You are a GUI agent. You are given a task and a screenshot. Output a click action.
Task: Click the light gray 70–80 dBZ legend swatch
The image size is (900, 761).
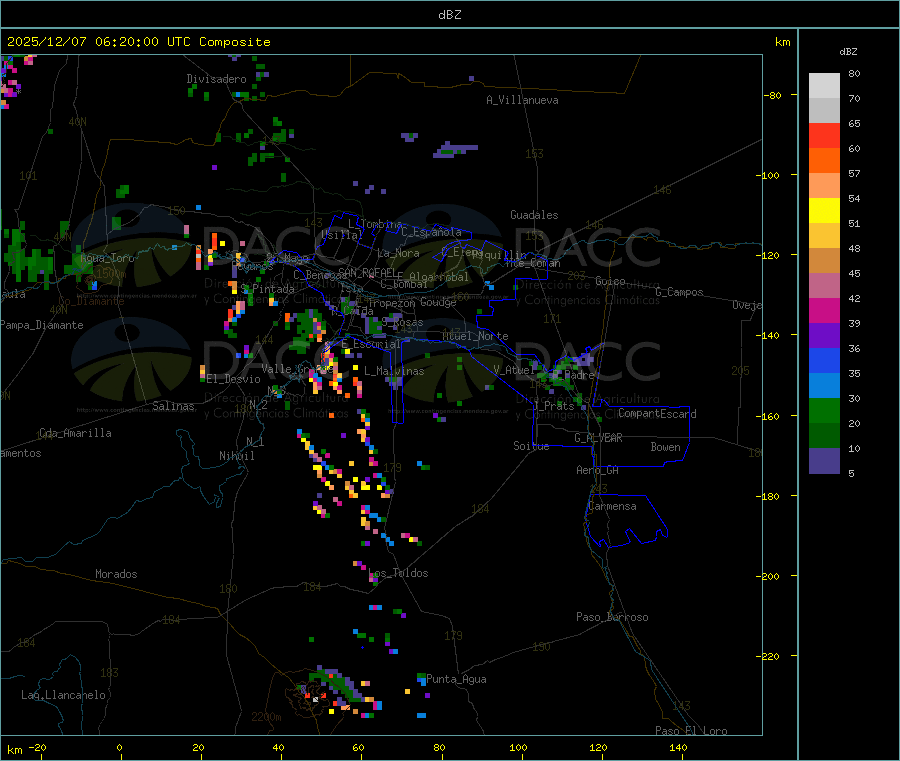(824, 86)
